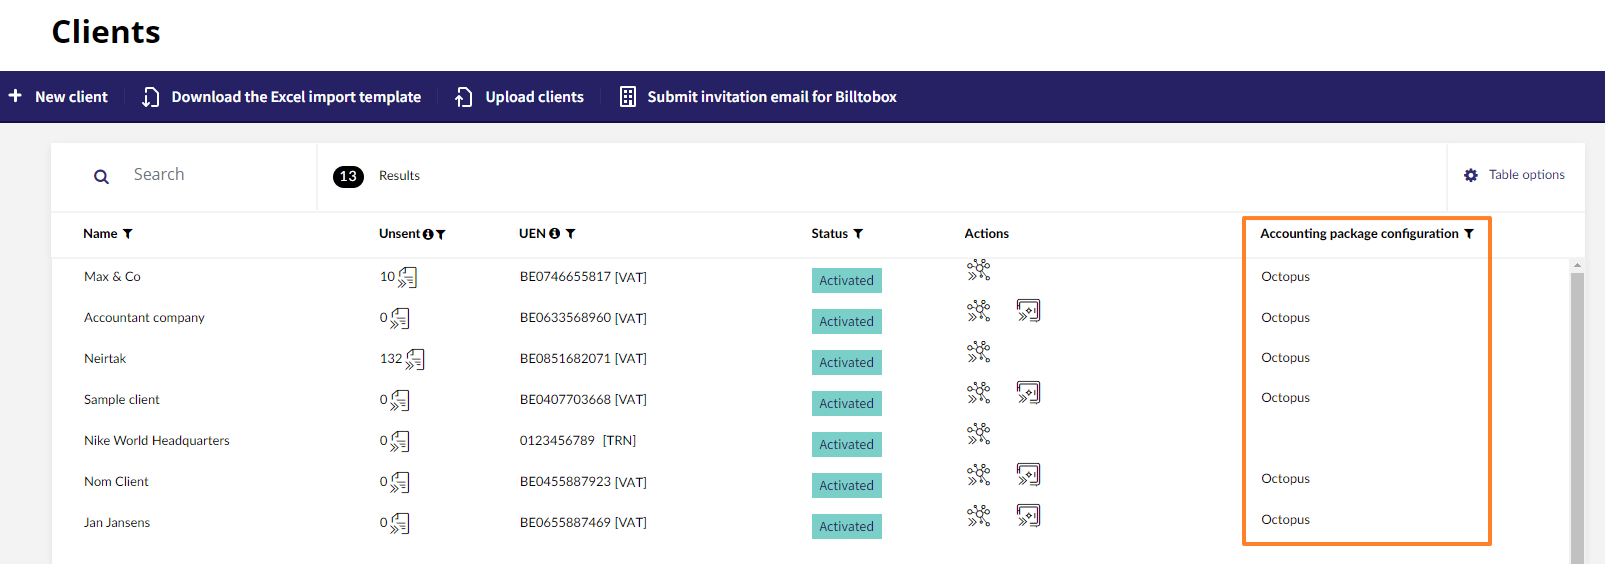Screen dimensions: 1605x564
Task: Click the Upload clients button
Action: click(520, 97)
